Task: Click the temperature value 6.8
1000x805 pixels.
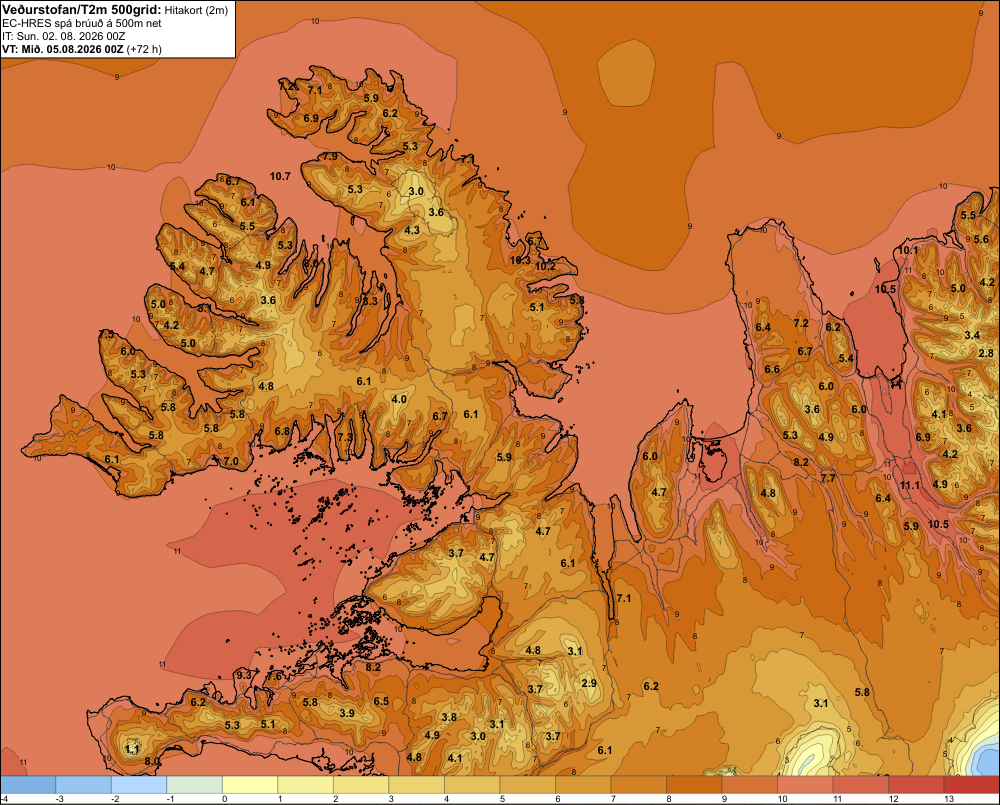Action: (x=282, y=431)
